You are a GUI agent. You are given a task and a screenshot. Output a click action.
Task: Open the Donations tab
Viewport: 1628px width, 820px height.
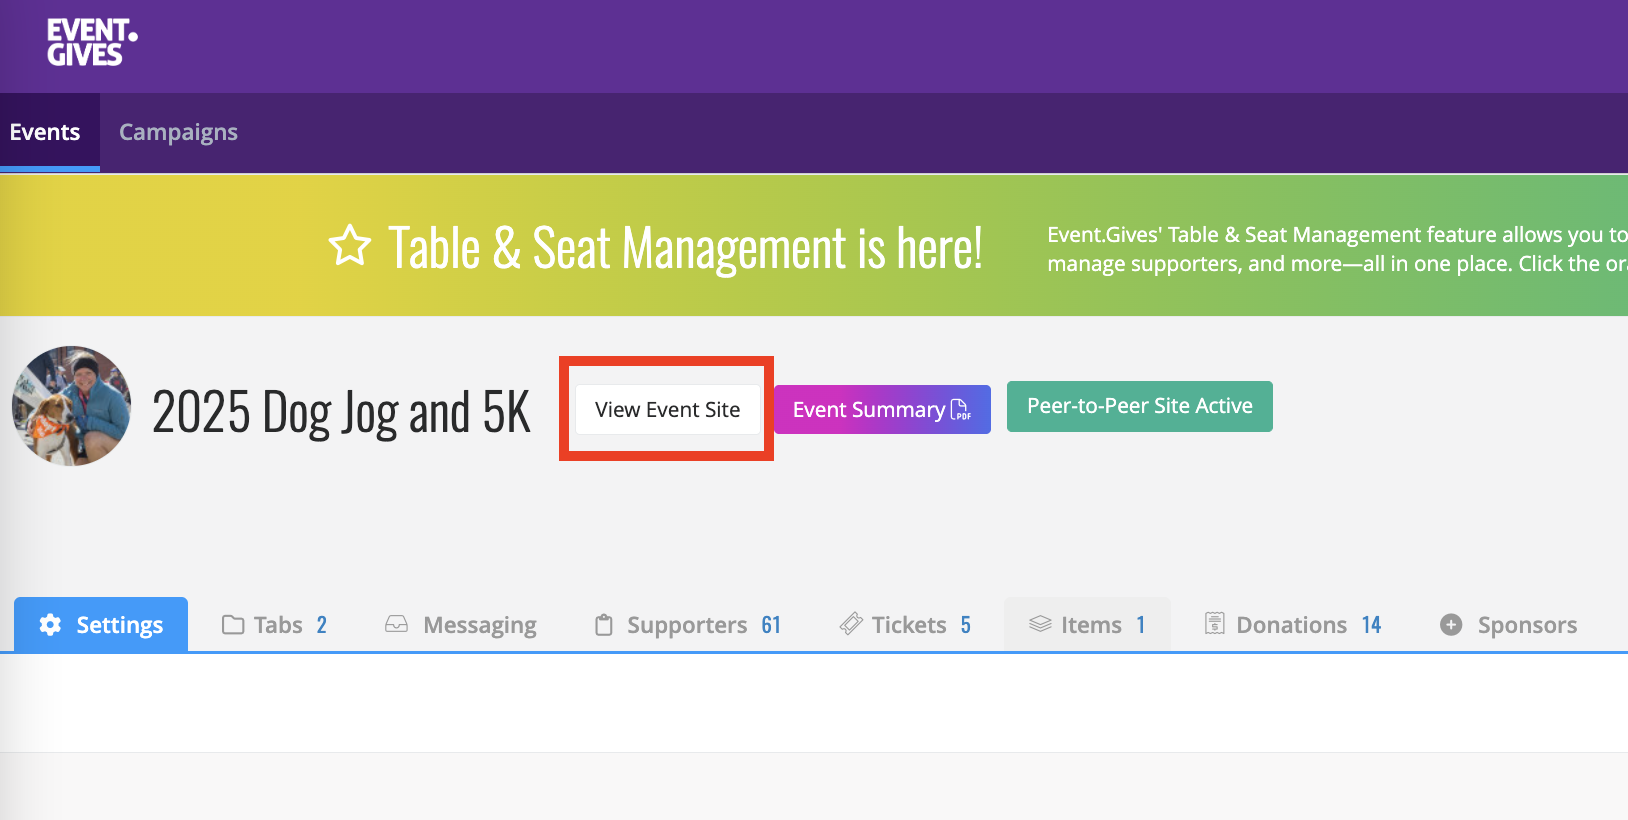[1292, 625]
